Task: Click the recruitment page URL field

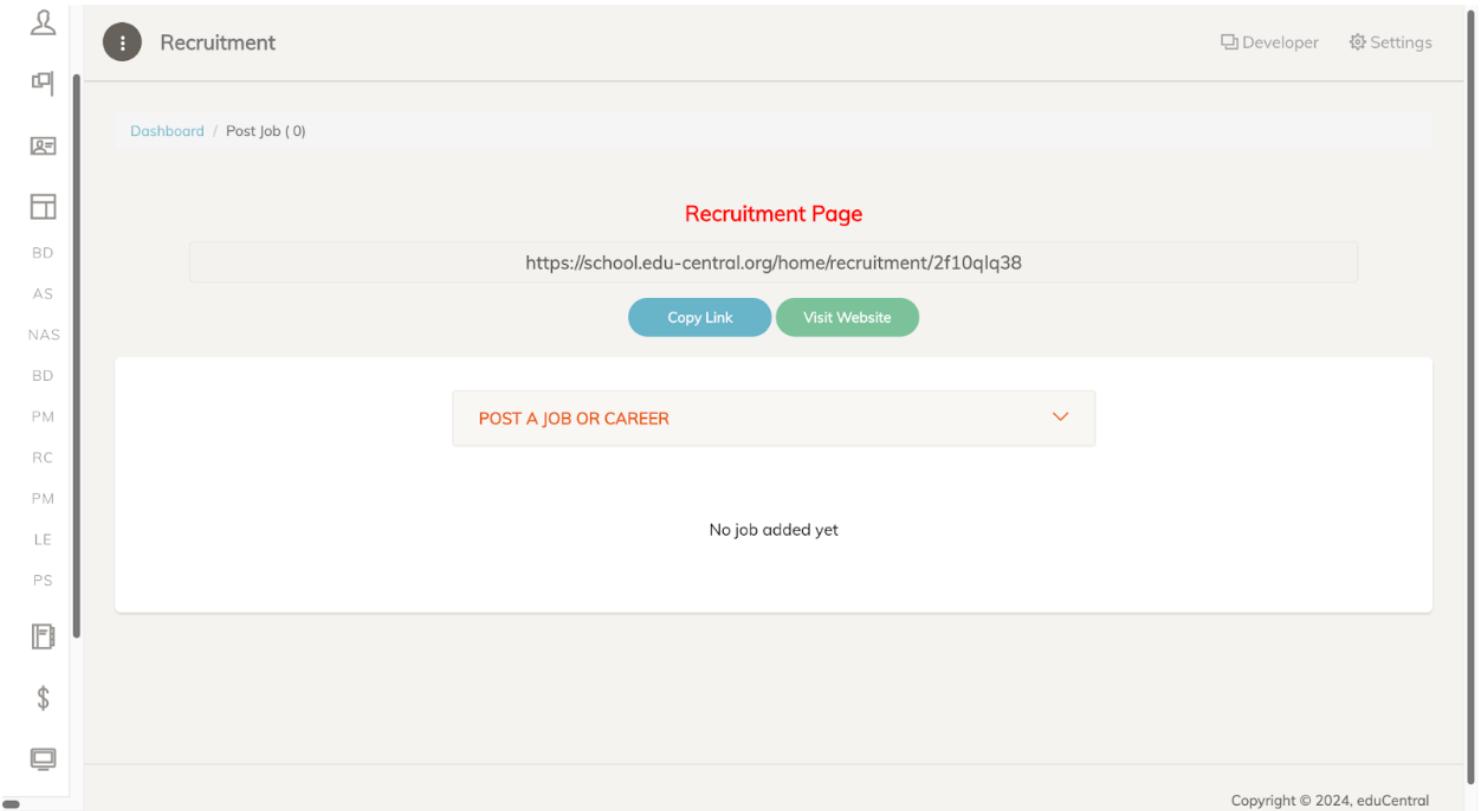Action: tap(773, 263)
